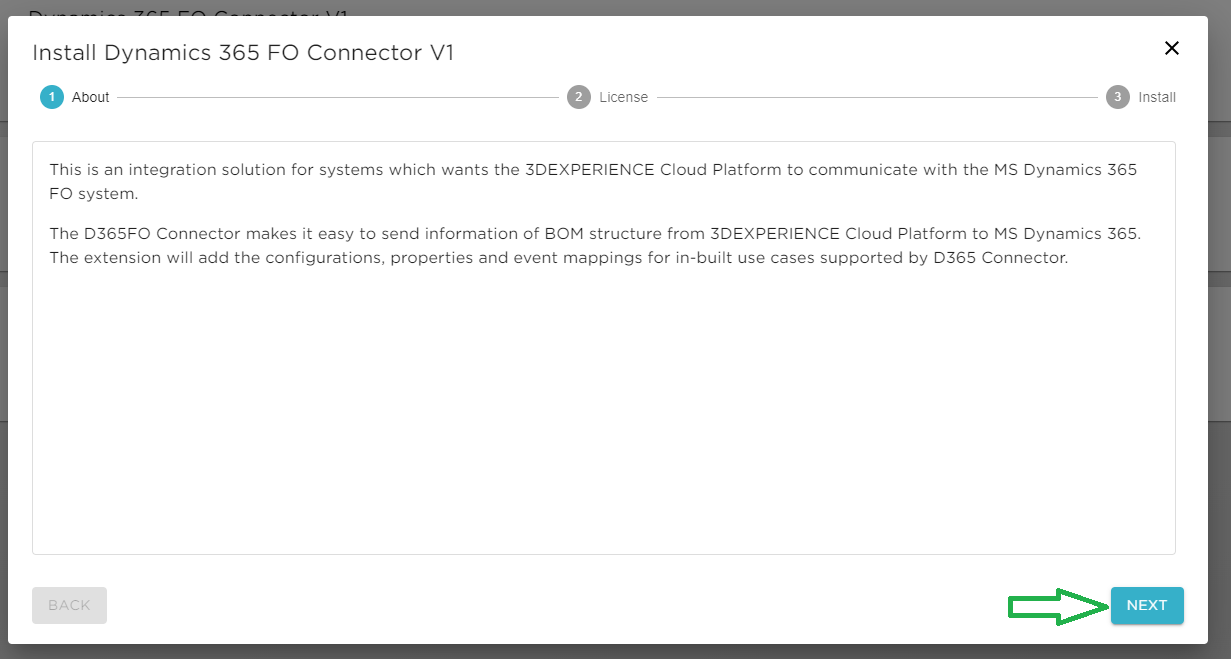The image size is (1231, 659).
Task: Click the step 3 number circle
Action: click(1118, 97)
